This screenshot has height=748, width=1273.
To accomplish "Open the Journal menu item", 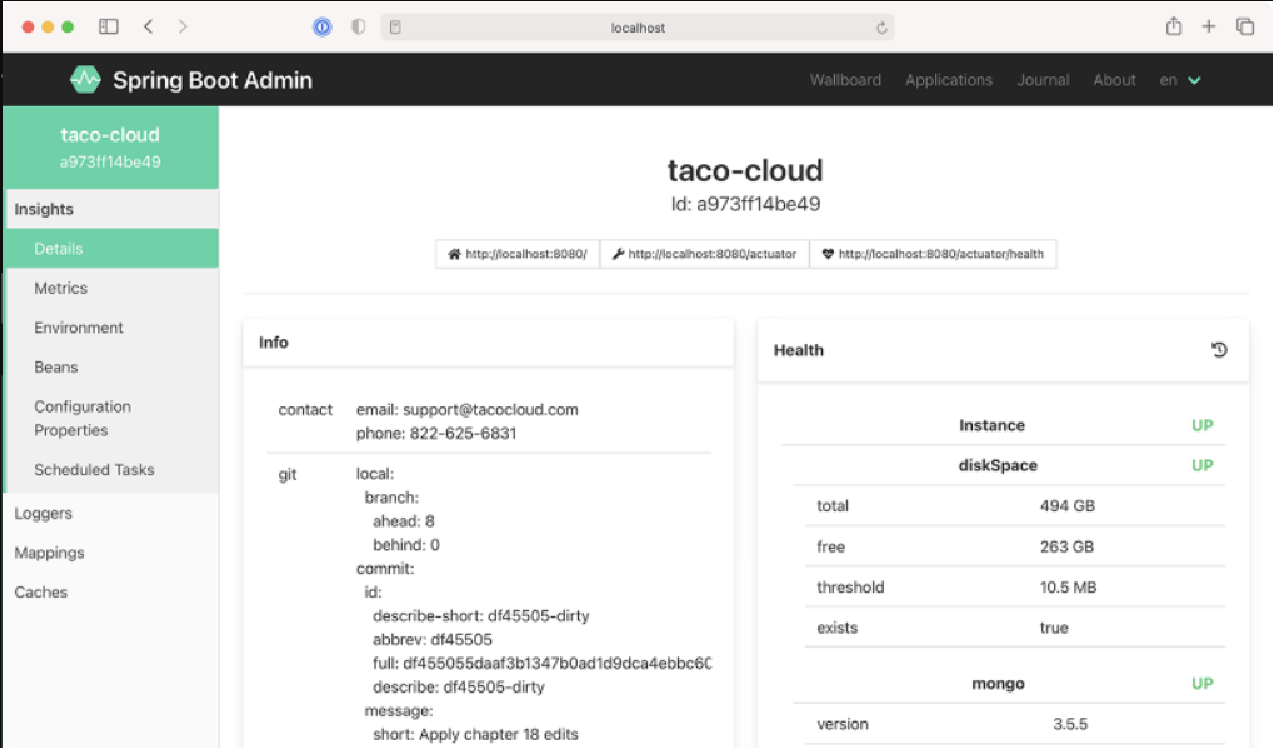I will click(x=1043, y=80).
